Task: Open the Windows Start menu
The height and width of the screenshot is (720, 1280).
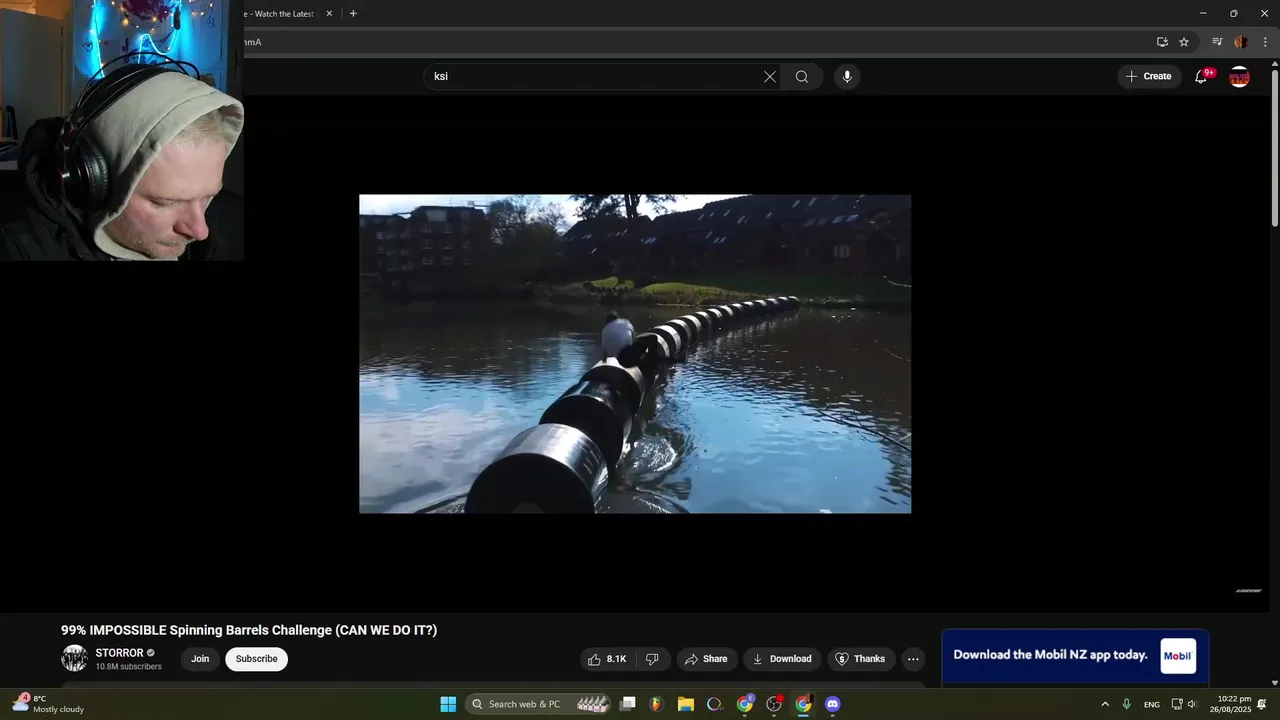Action: (x=448, y=704)
